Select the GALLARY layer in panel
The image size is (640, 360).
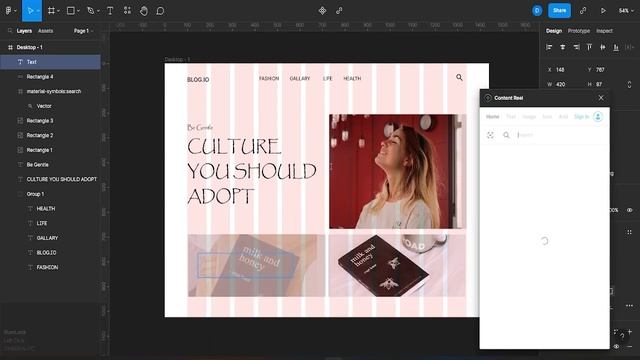point(50,238)
